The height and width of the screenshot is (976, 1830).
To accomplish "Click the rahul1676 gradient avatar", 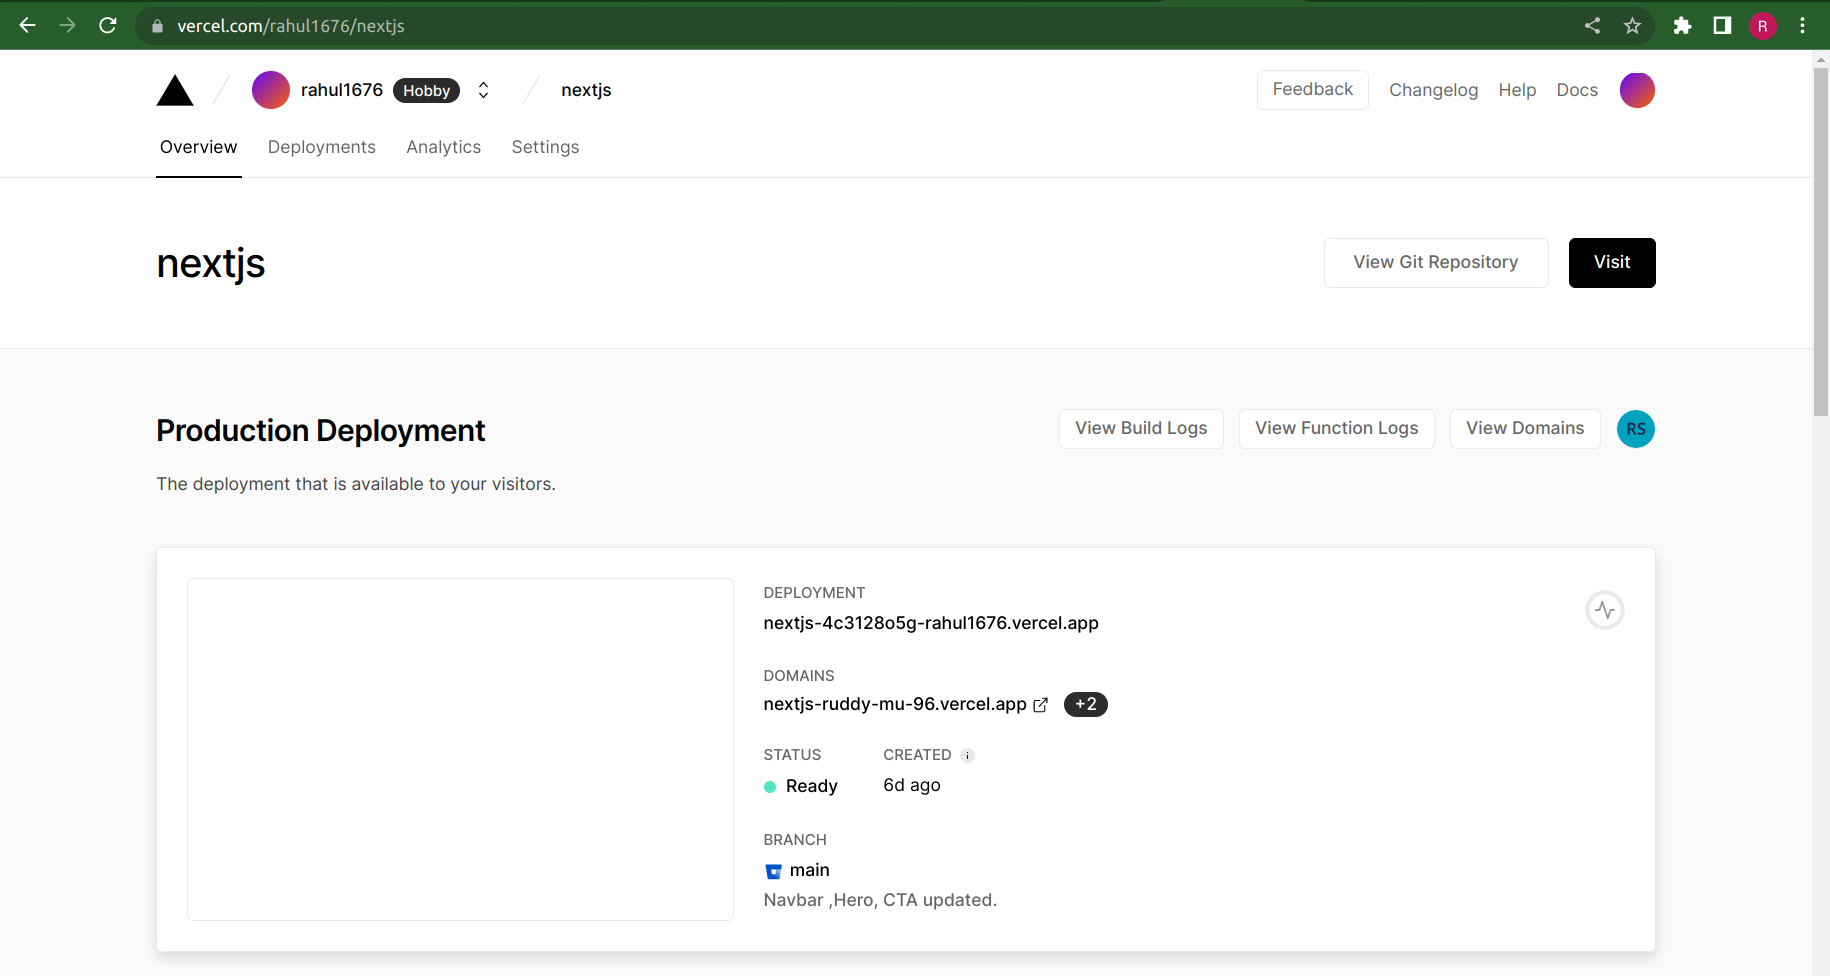I will click(x=271, y=90).
